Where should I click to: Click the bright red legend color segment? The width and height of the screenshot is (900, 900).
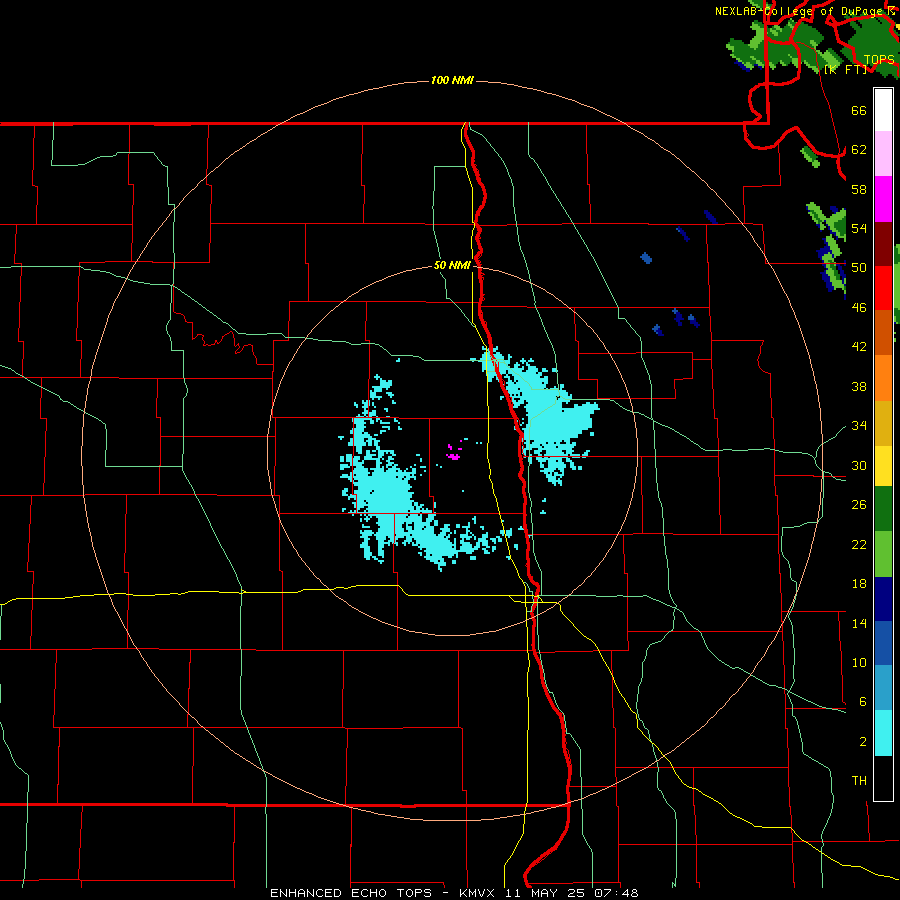[883, 288]
